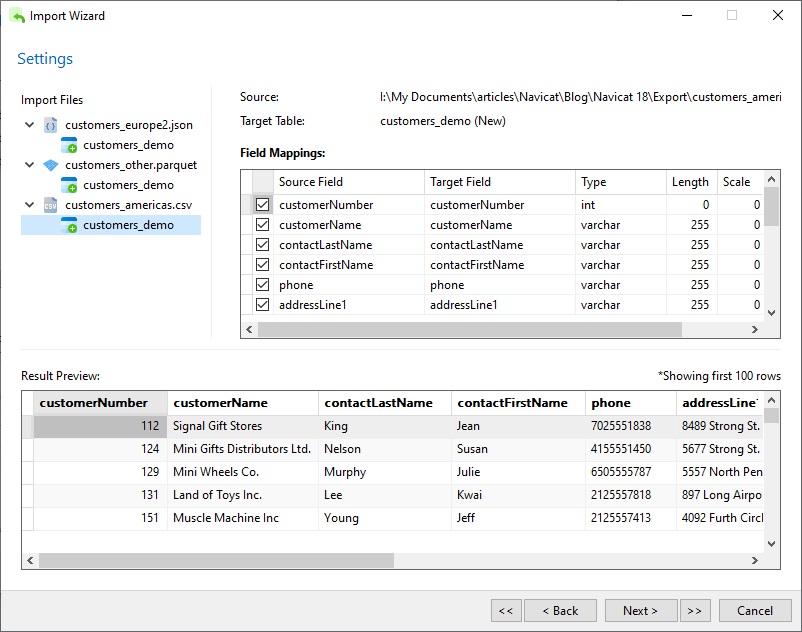Uncheck the customerName field mapping checkbox
This screenshot has height=632, width=802.
click(x=262, y=224)
